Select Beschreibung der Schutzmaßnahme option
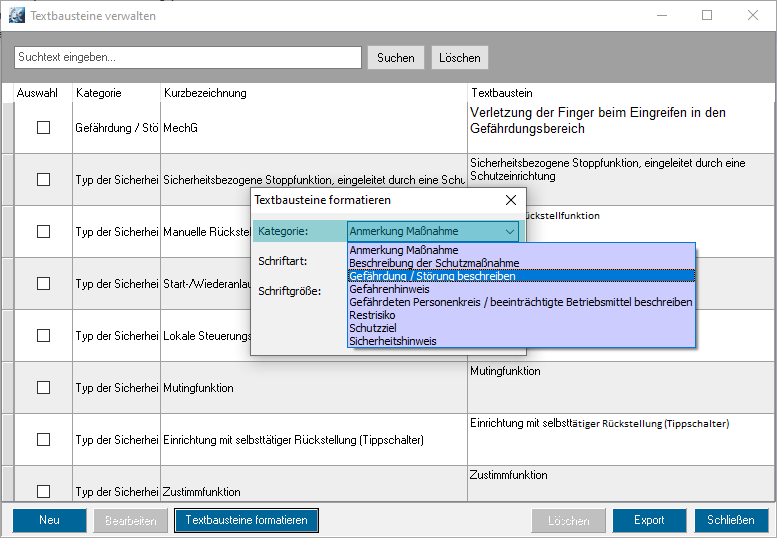The image size is (777, 538). (430, 263)
